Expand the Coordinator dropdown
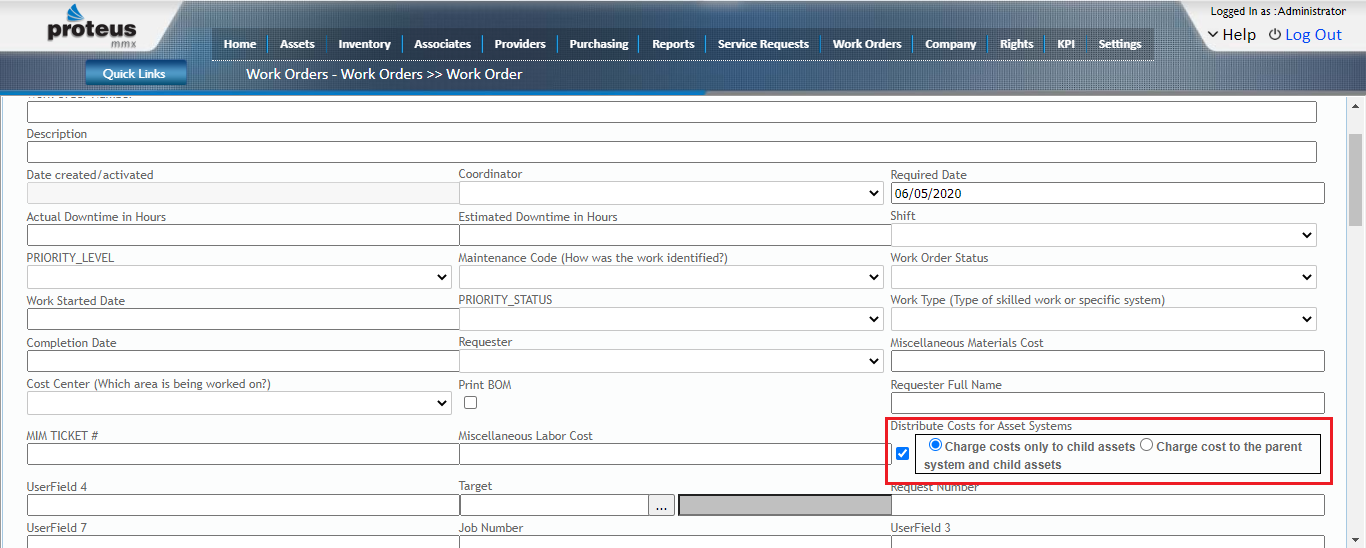 [671, 193]
